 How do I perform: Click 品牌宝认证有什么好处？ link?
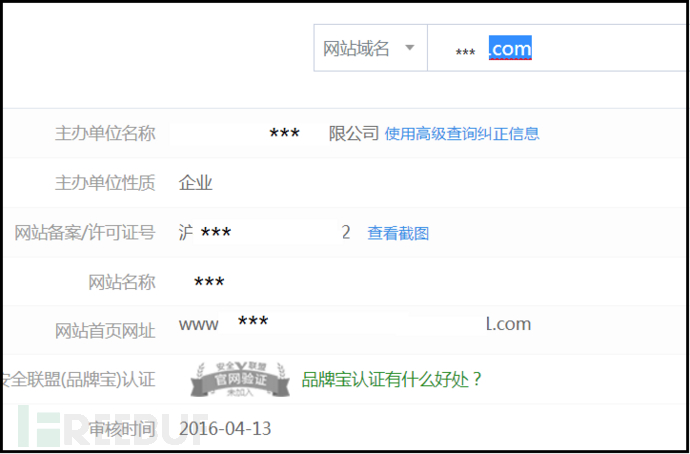point(392,379)
